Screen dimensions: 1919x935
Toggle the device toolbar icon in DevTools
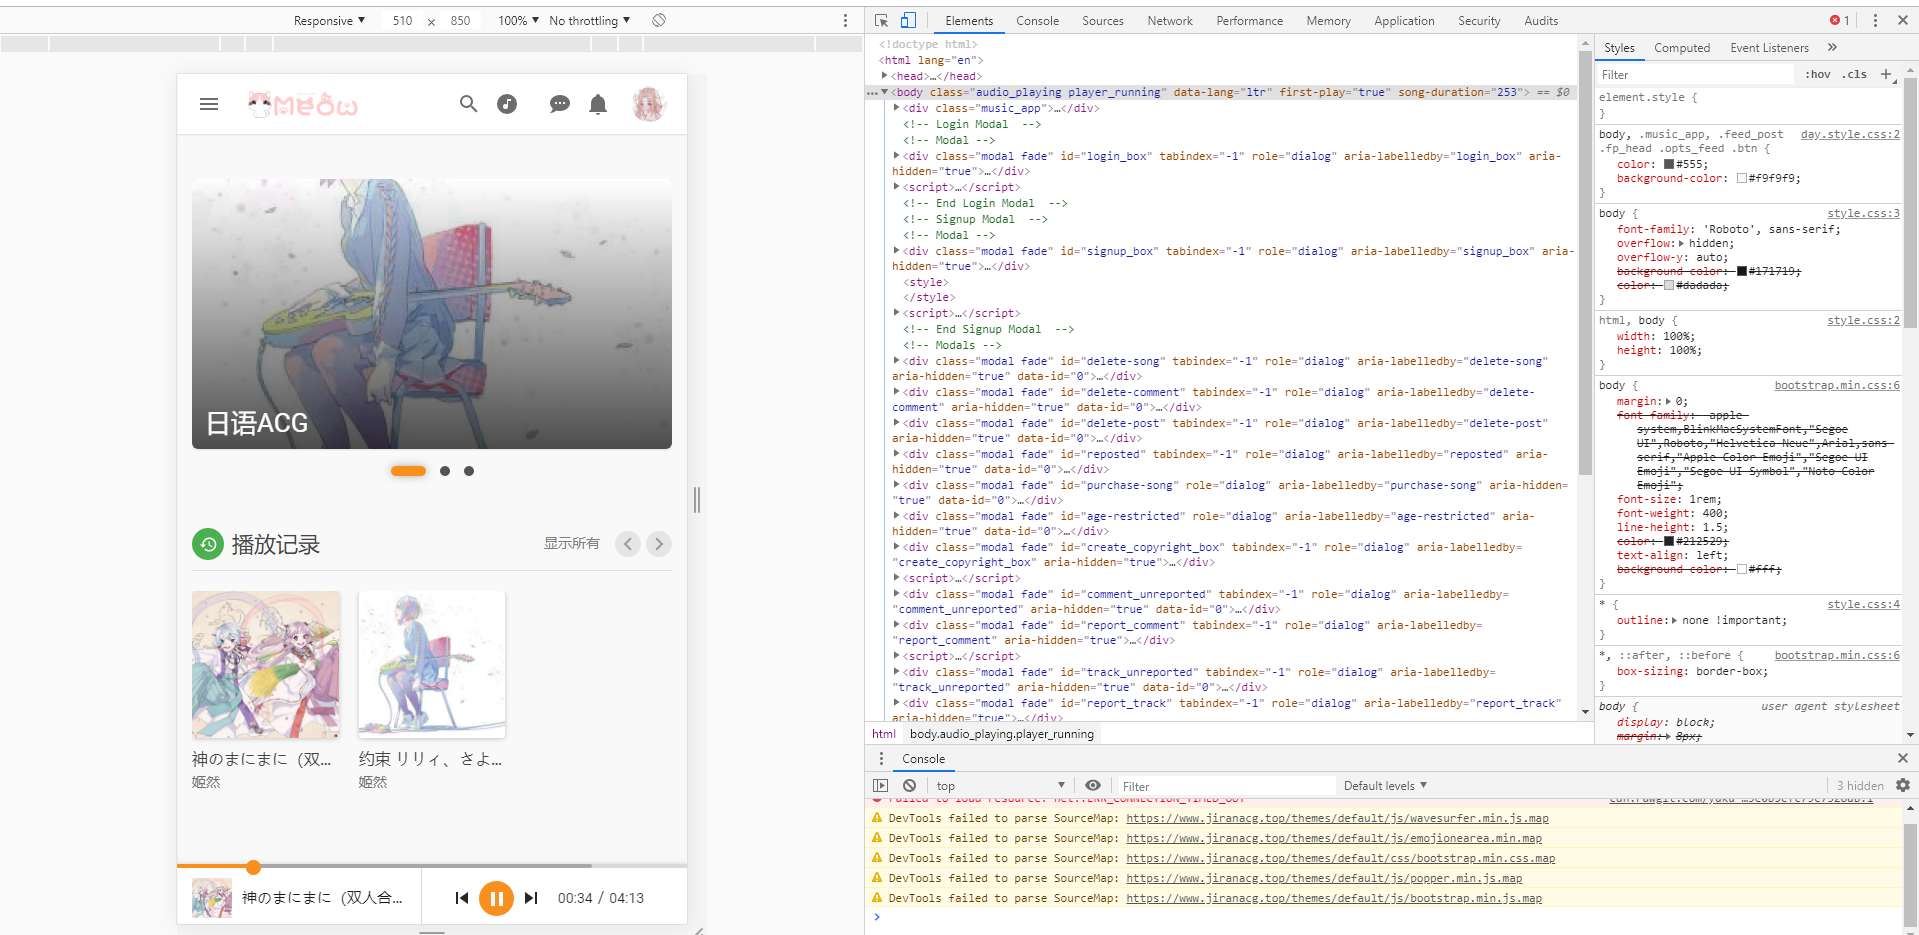[908, 20]
